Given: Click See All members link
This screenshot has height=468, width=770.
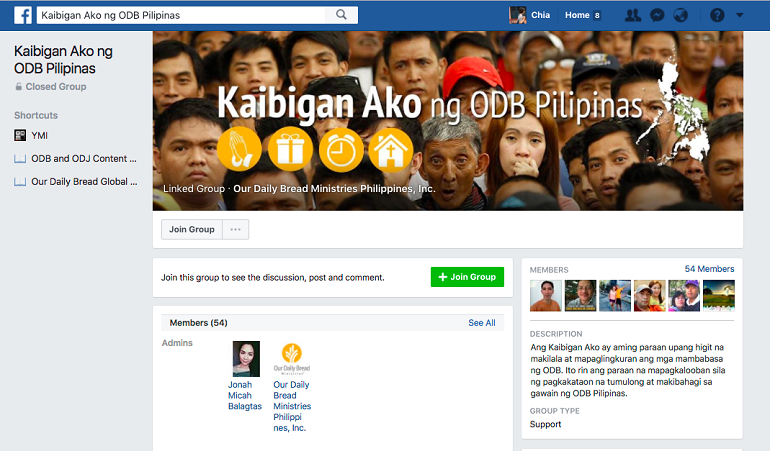Looking at the screenshot, I should coord(482,323).
